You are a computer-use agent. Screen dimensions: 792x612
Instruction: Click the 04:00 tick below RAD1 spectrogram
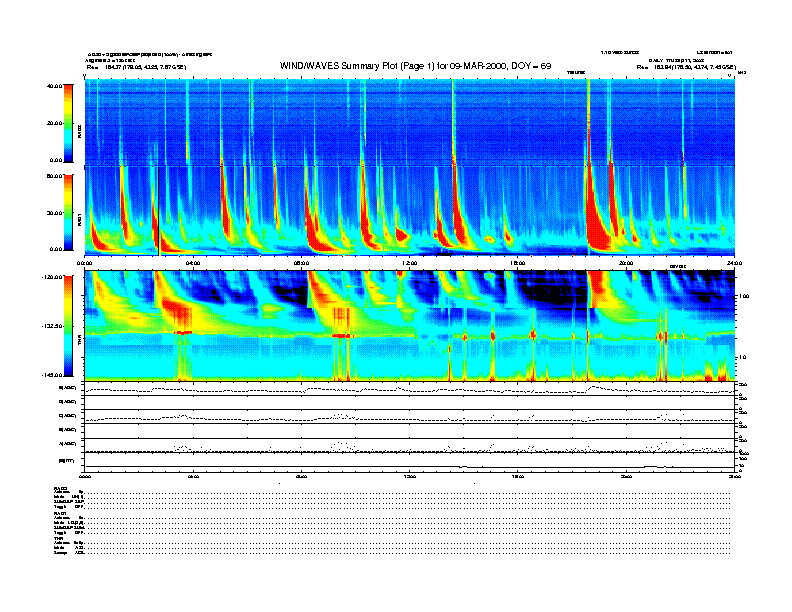tap(193, 263)
